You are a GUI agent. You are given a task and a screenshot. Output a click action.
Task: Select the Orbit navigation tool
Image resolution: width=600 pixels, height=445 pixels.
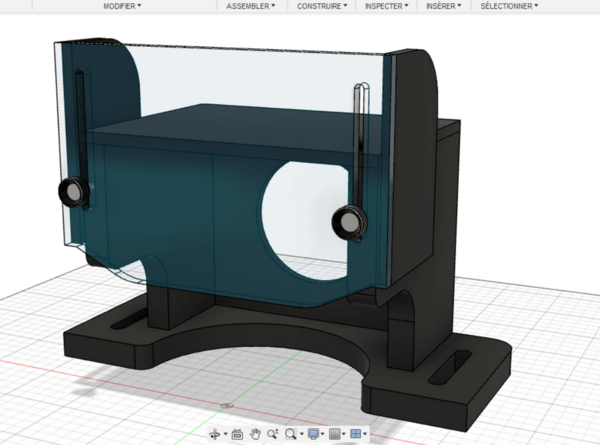216,434
